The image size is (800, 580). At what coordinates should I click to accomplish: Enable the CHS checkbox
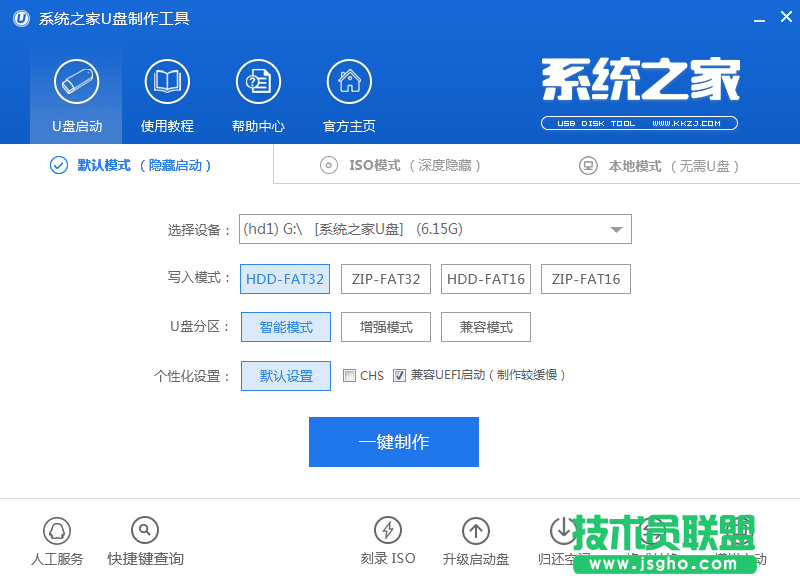pos(350,376)
